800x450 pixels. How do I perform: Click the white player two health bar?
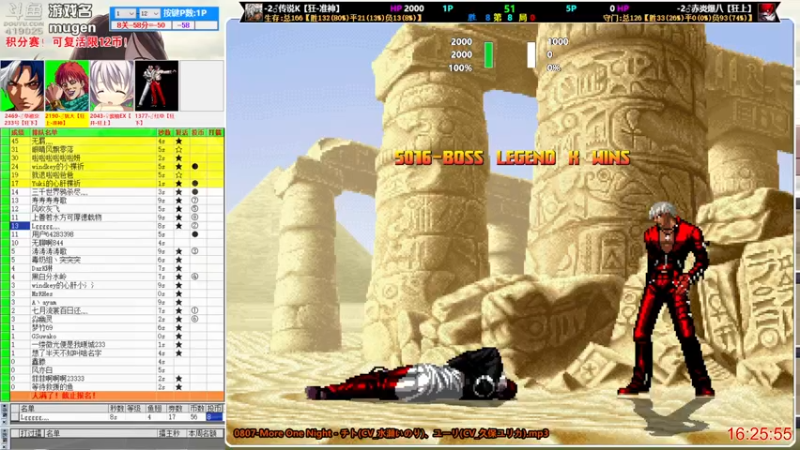click(531, 55)
